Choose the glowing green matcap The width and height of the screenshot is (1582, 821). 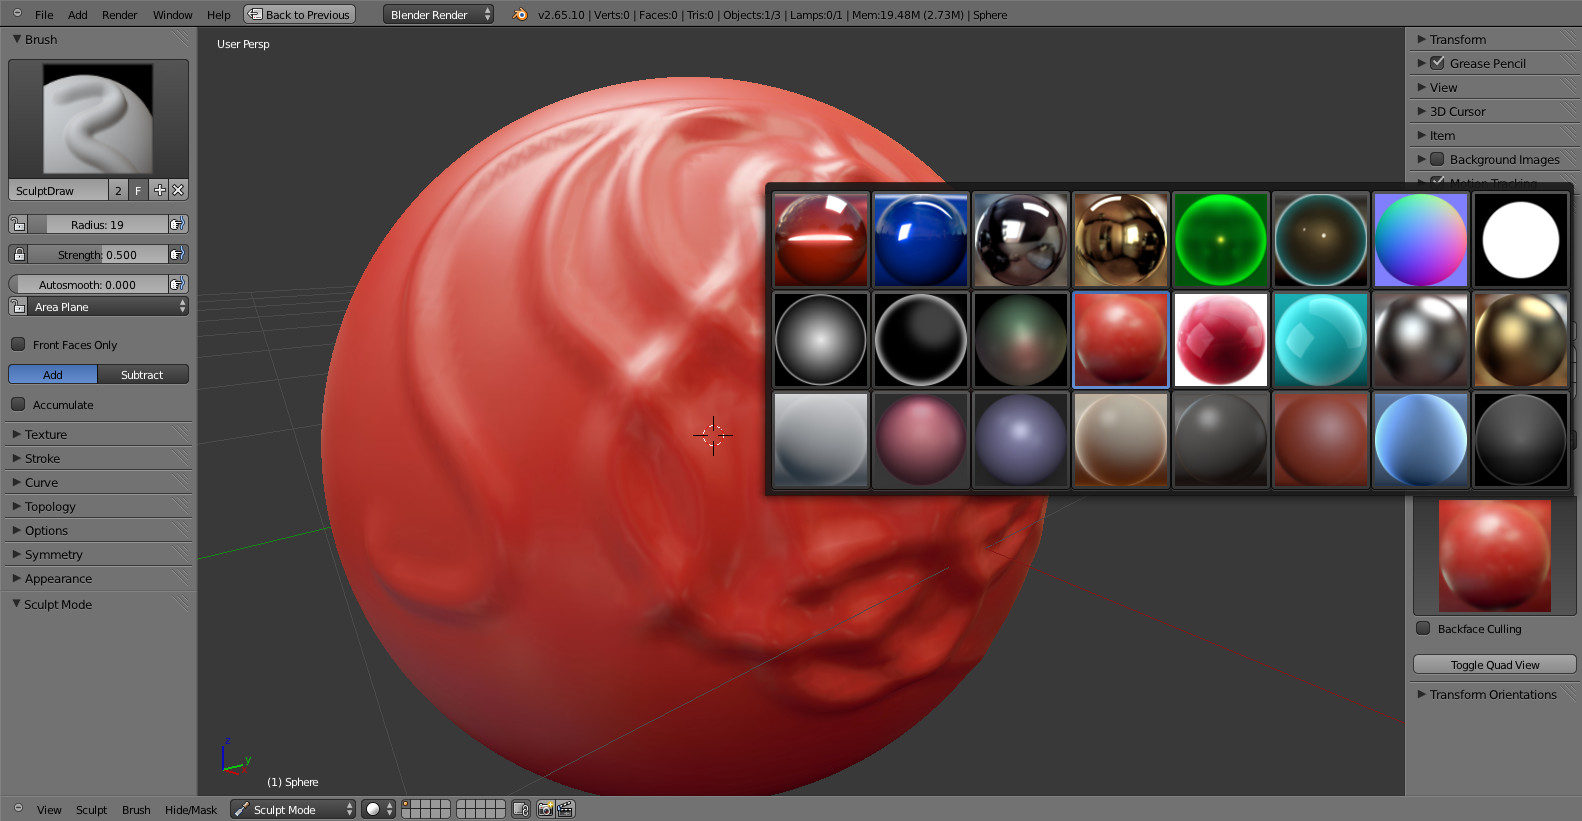pyautogui.click(x=1221, y=240)
